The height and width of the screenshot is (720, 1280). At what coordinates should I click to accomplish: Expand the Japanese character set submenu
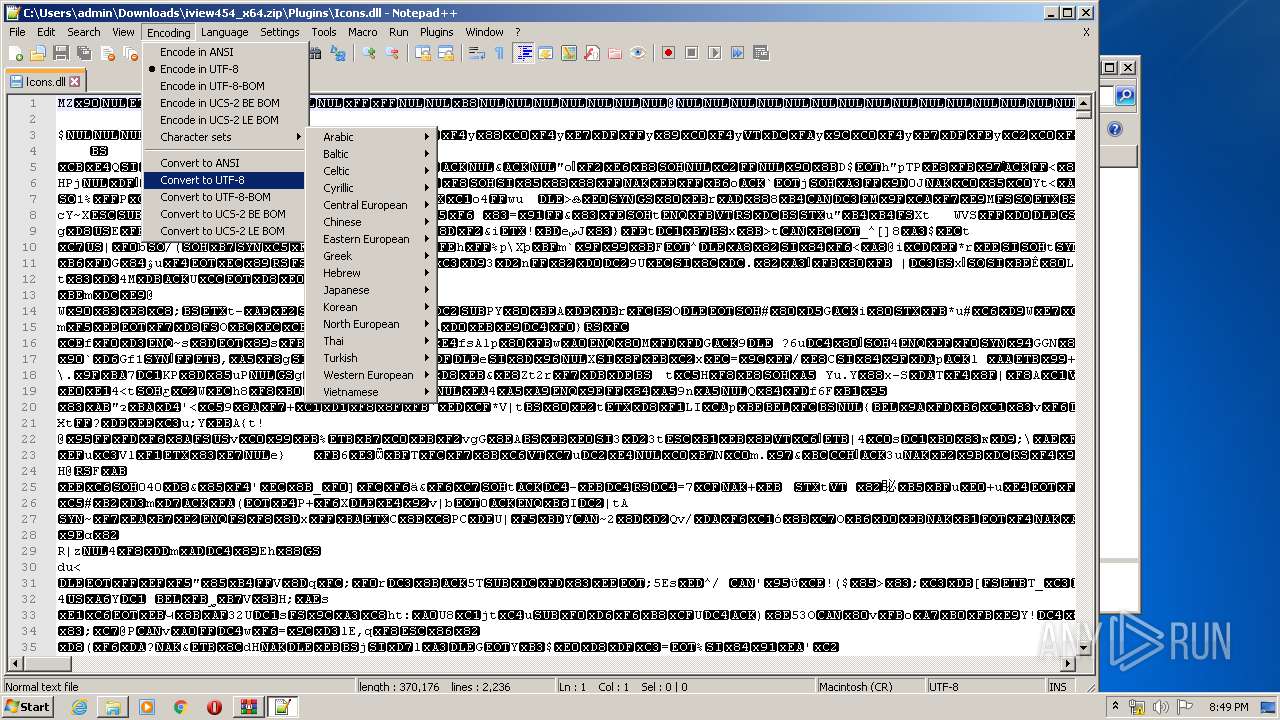pyautogui.click(x=372, y=290)
